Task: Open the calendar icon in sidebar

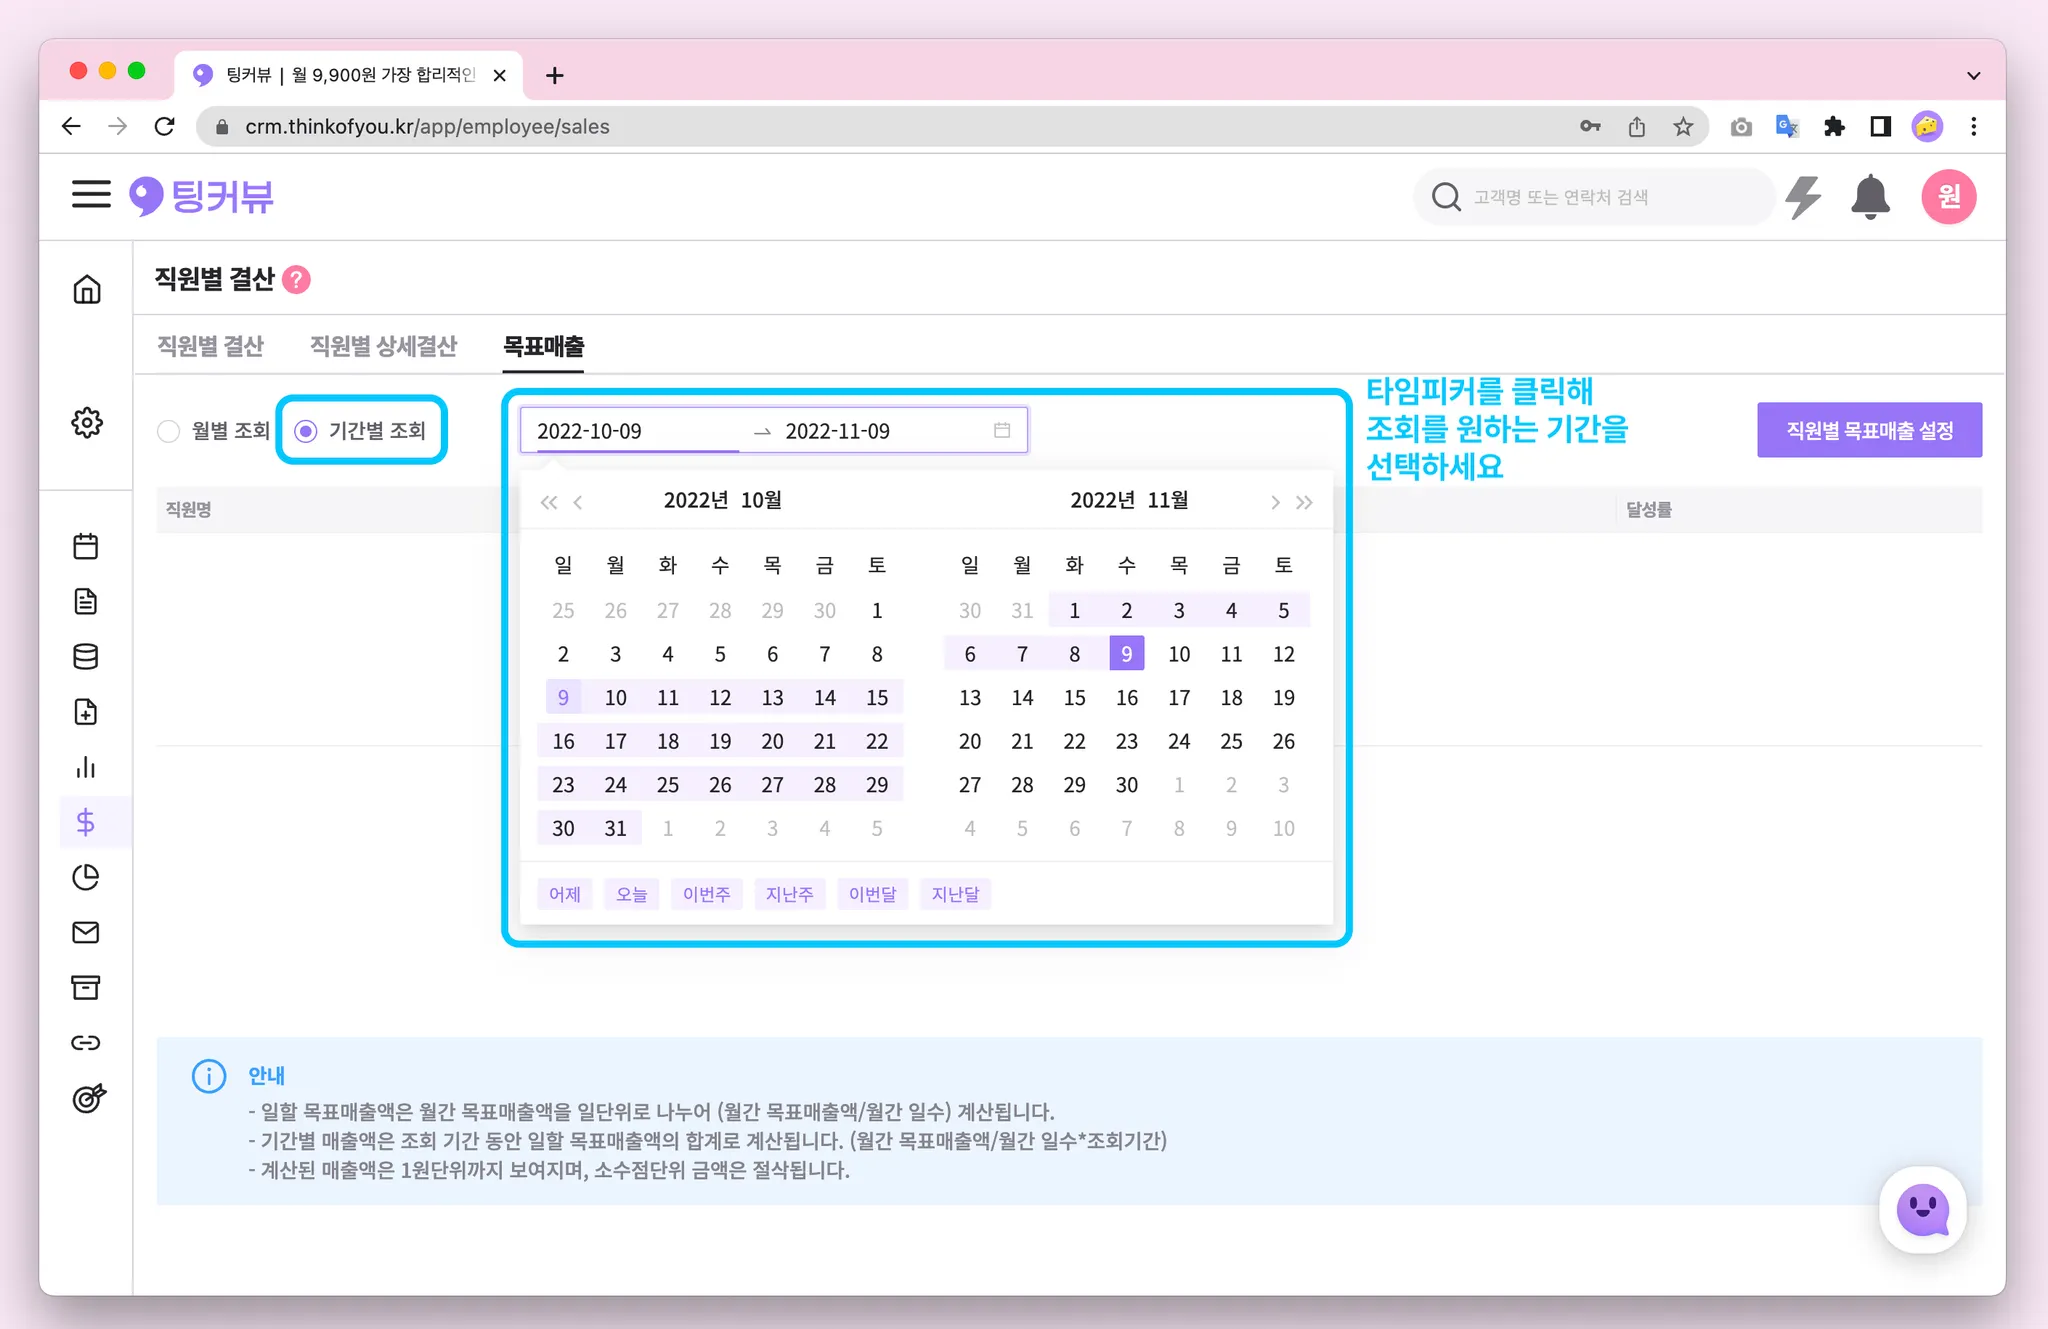Action: click(x=86, y=546)
